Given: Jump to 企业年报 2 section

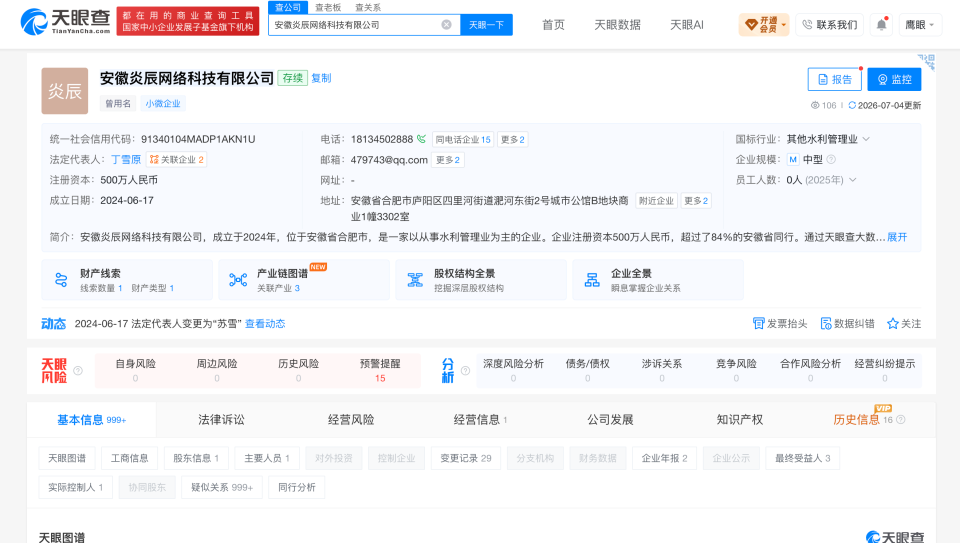Looking at the screenshot, I should coord(664,458).
